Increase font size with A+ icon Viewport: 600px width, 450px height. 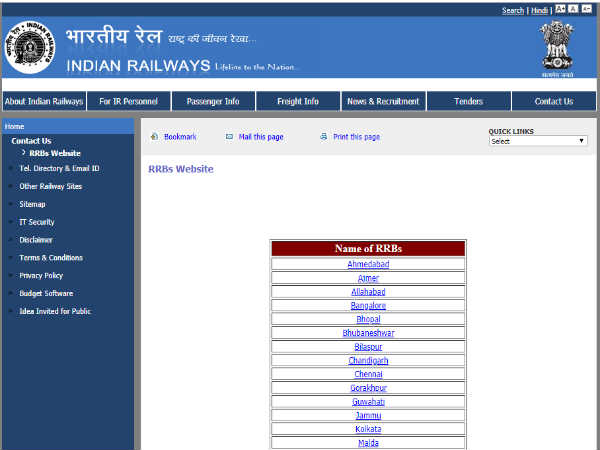(x=560, y=9)
